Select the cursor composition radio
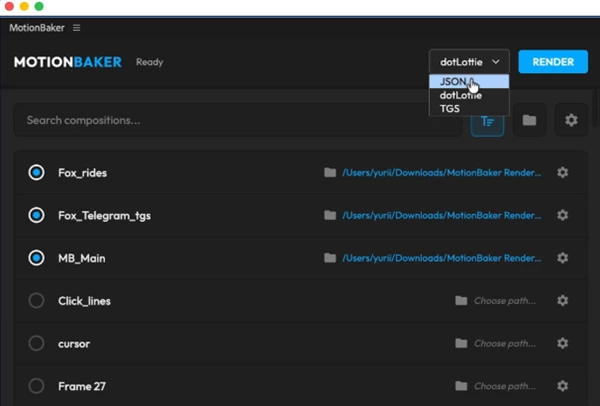The image size is (600, 406). [36, 343]
